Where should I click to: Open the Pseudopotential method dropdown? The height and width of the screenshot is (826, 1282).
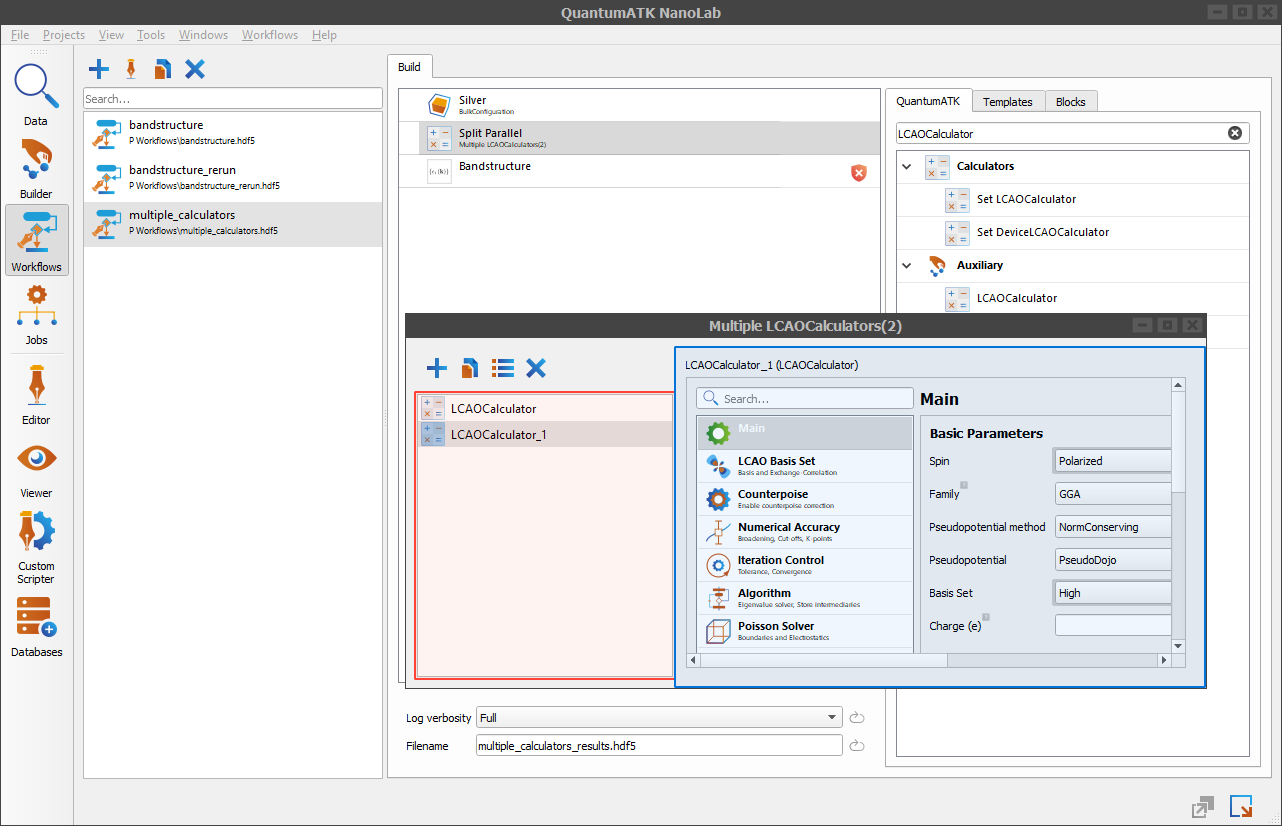click(x=1113, y=527)
